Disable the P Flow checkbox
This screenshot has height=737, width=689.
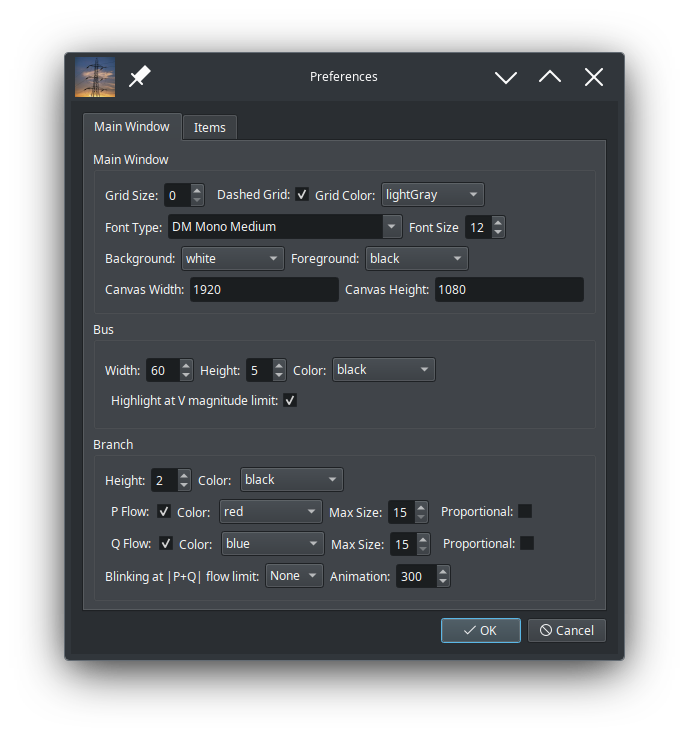(x=164, y=511)
